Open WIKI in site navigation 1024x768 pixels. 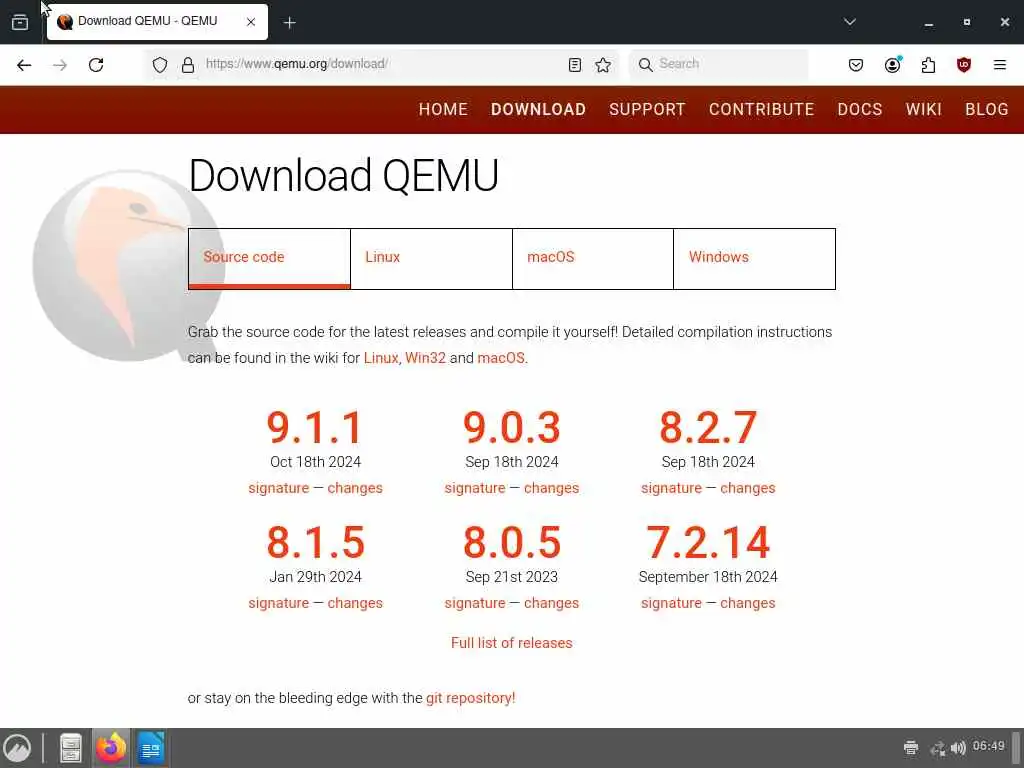coord(923,109)
